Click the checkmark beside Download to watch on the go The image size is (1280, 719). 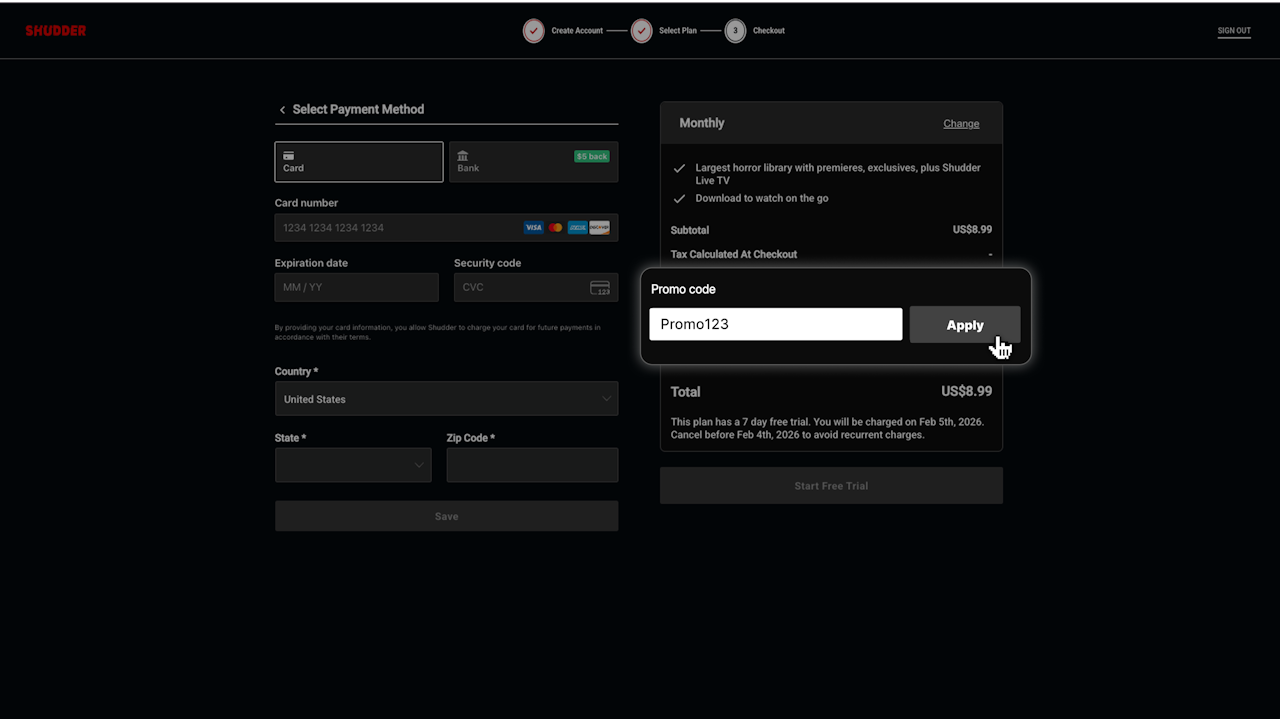click(x=679, y=198)
